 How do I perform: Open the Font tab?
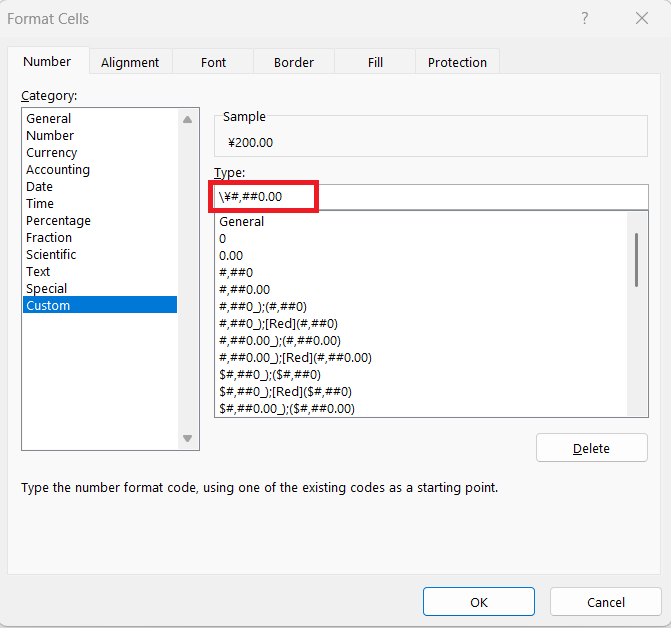click(213, 62)
